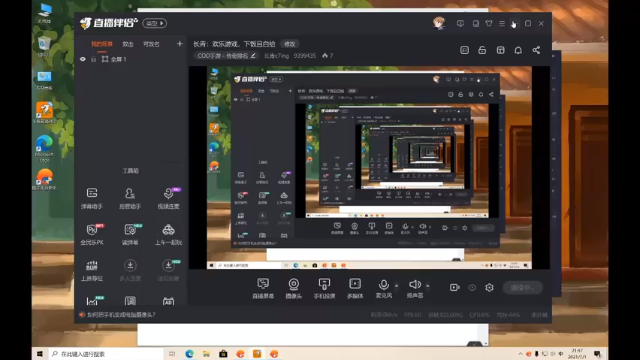The width and height of the screenshot is (640, 360).
Task: Add a new scene with plus button
Action: (x=180, y=44)
